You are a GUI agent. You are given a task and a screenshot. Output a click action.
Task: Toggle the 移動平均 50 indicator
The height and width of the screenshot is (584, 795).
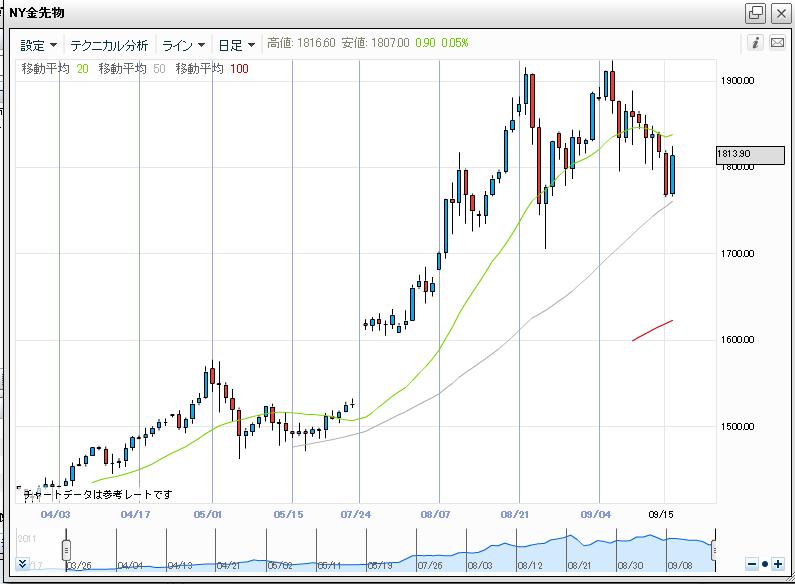point(132,69)
